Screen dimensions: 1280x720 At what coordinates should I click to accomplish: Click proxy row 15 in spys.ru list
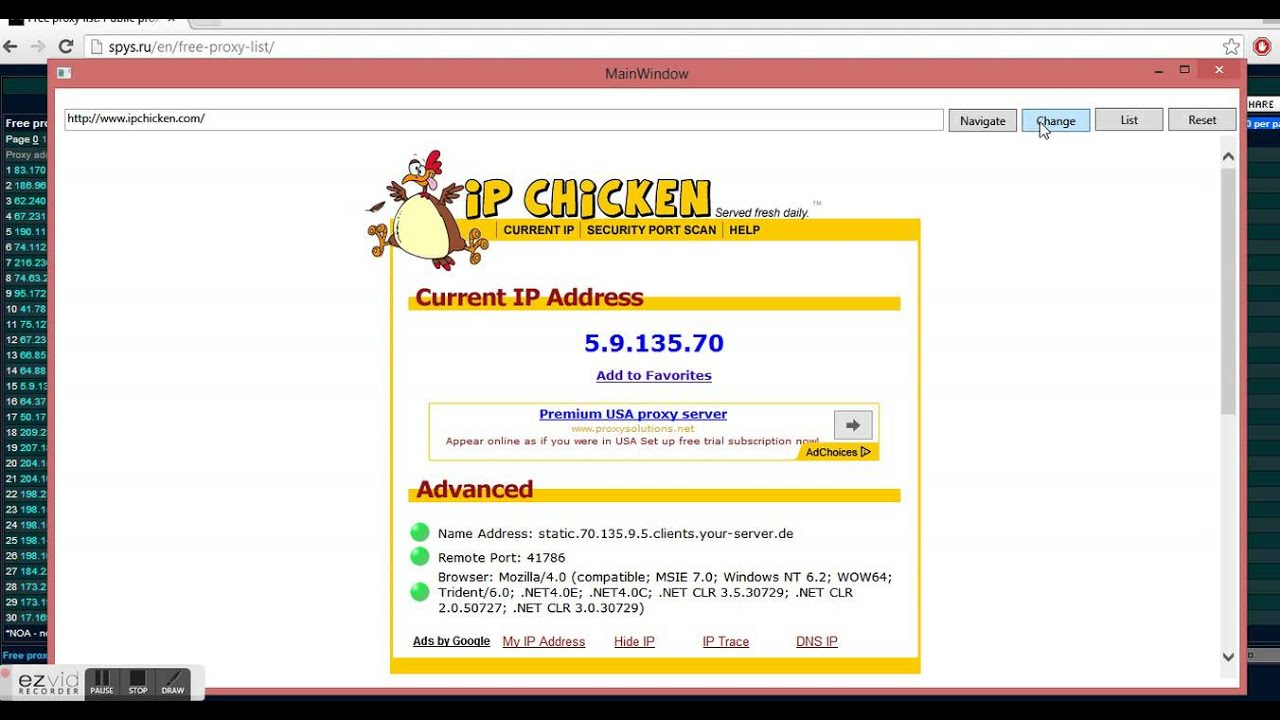pyautogui.click(x=25, y=386)
